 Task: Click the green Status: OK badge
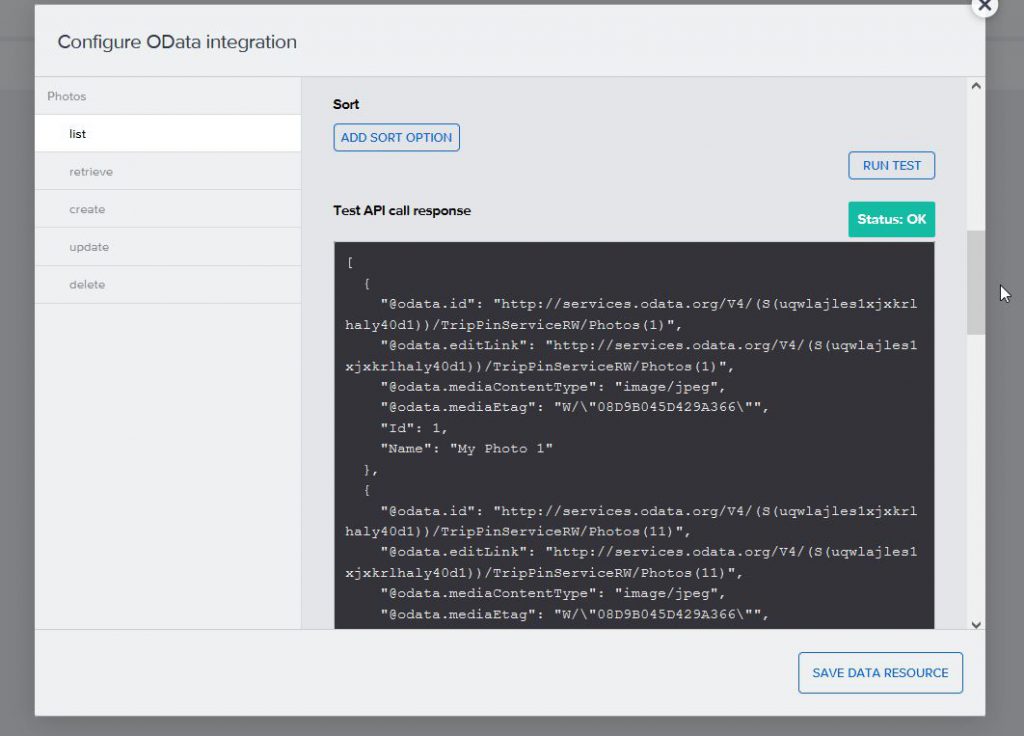pyautogui.click(x=891, y=220)
